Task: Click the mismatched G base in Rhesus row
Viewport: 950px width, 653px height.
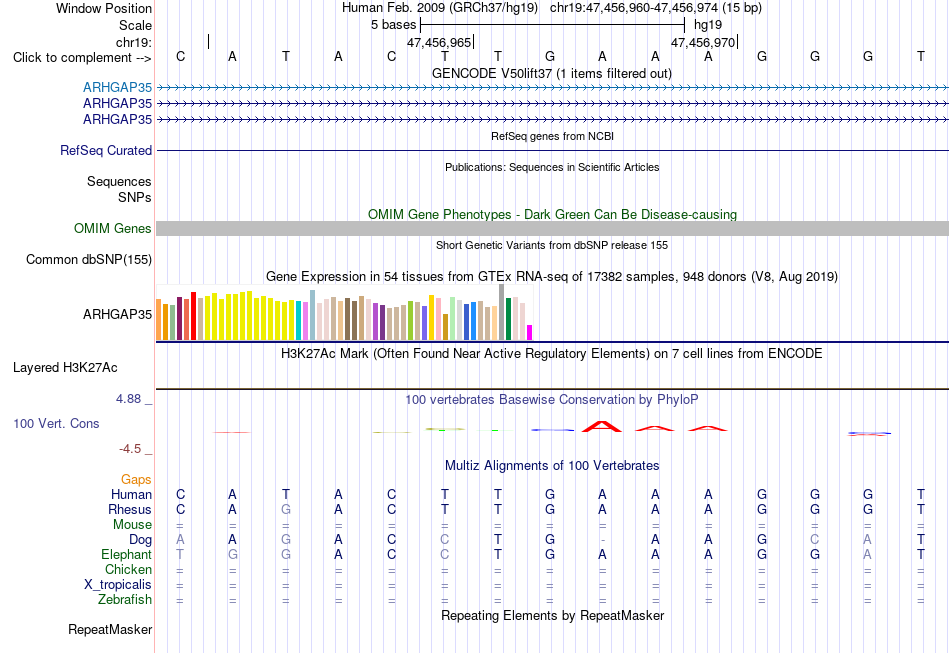Action: [x=285, y=509]
